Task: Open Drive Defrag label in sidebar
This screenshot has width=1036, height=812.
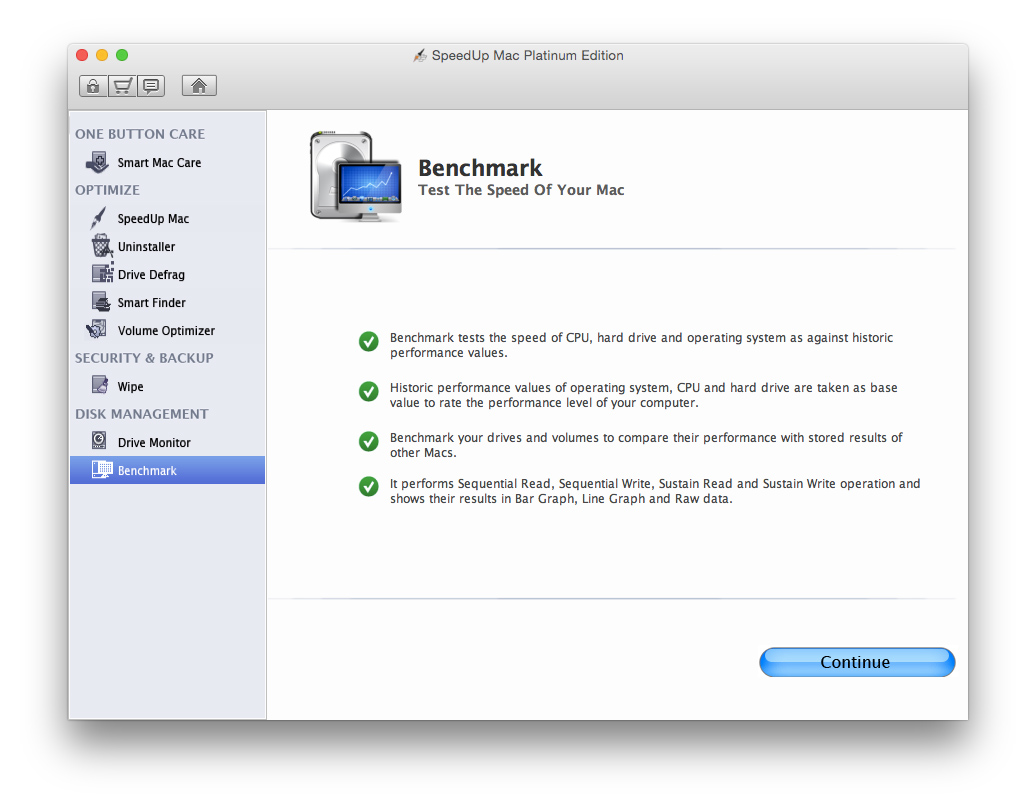Action: [151, 275]
